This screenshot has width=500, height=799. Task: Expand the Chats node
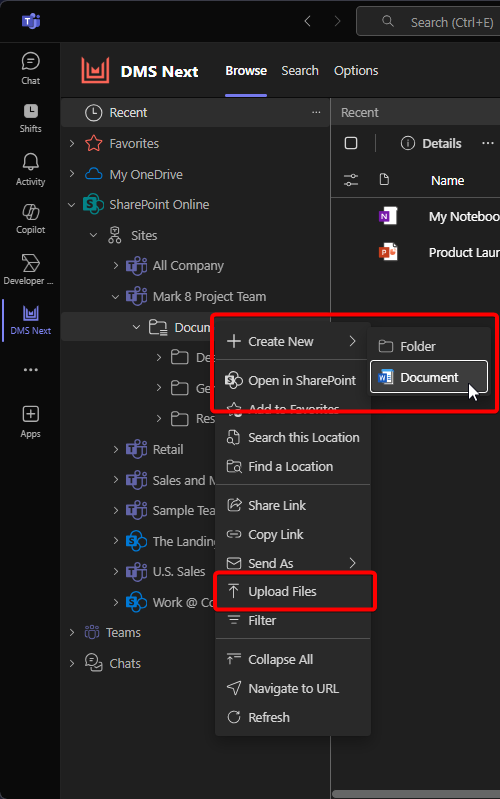coord(72,663)
